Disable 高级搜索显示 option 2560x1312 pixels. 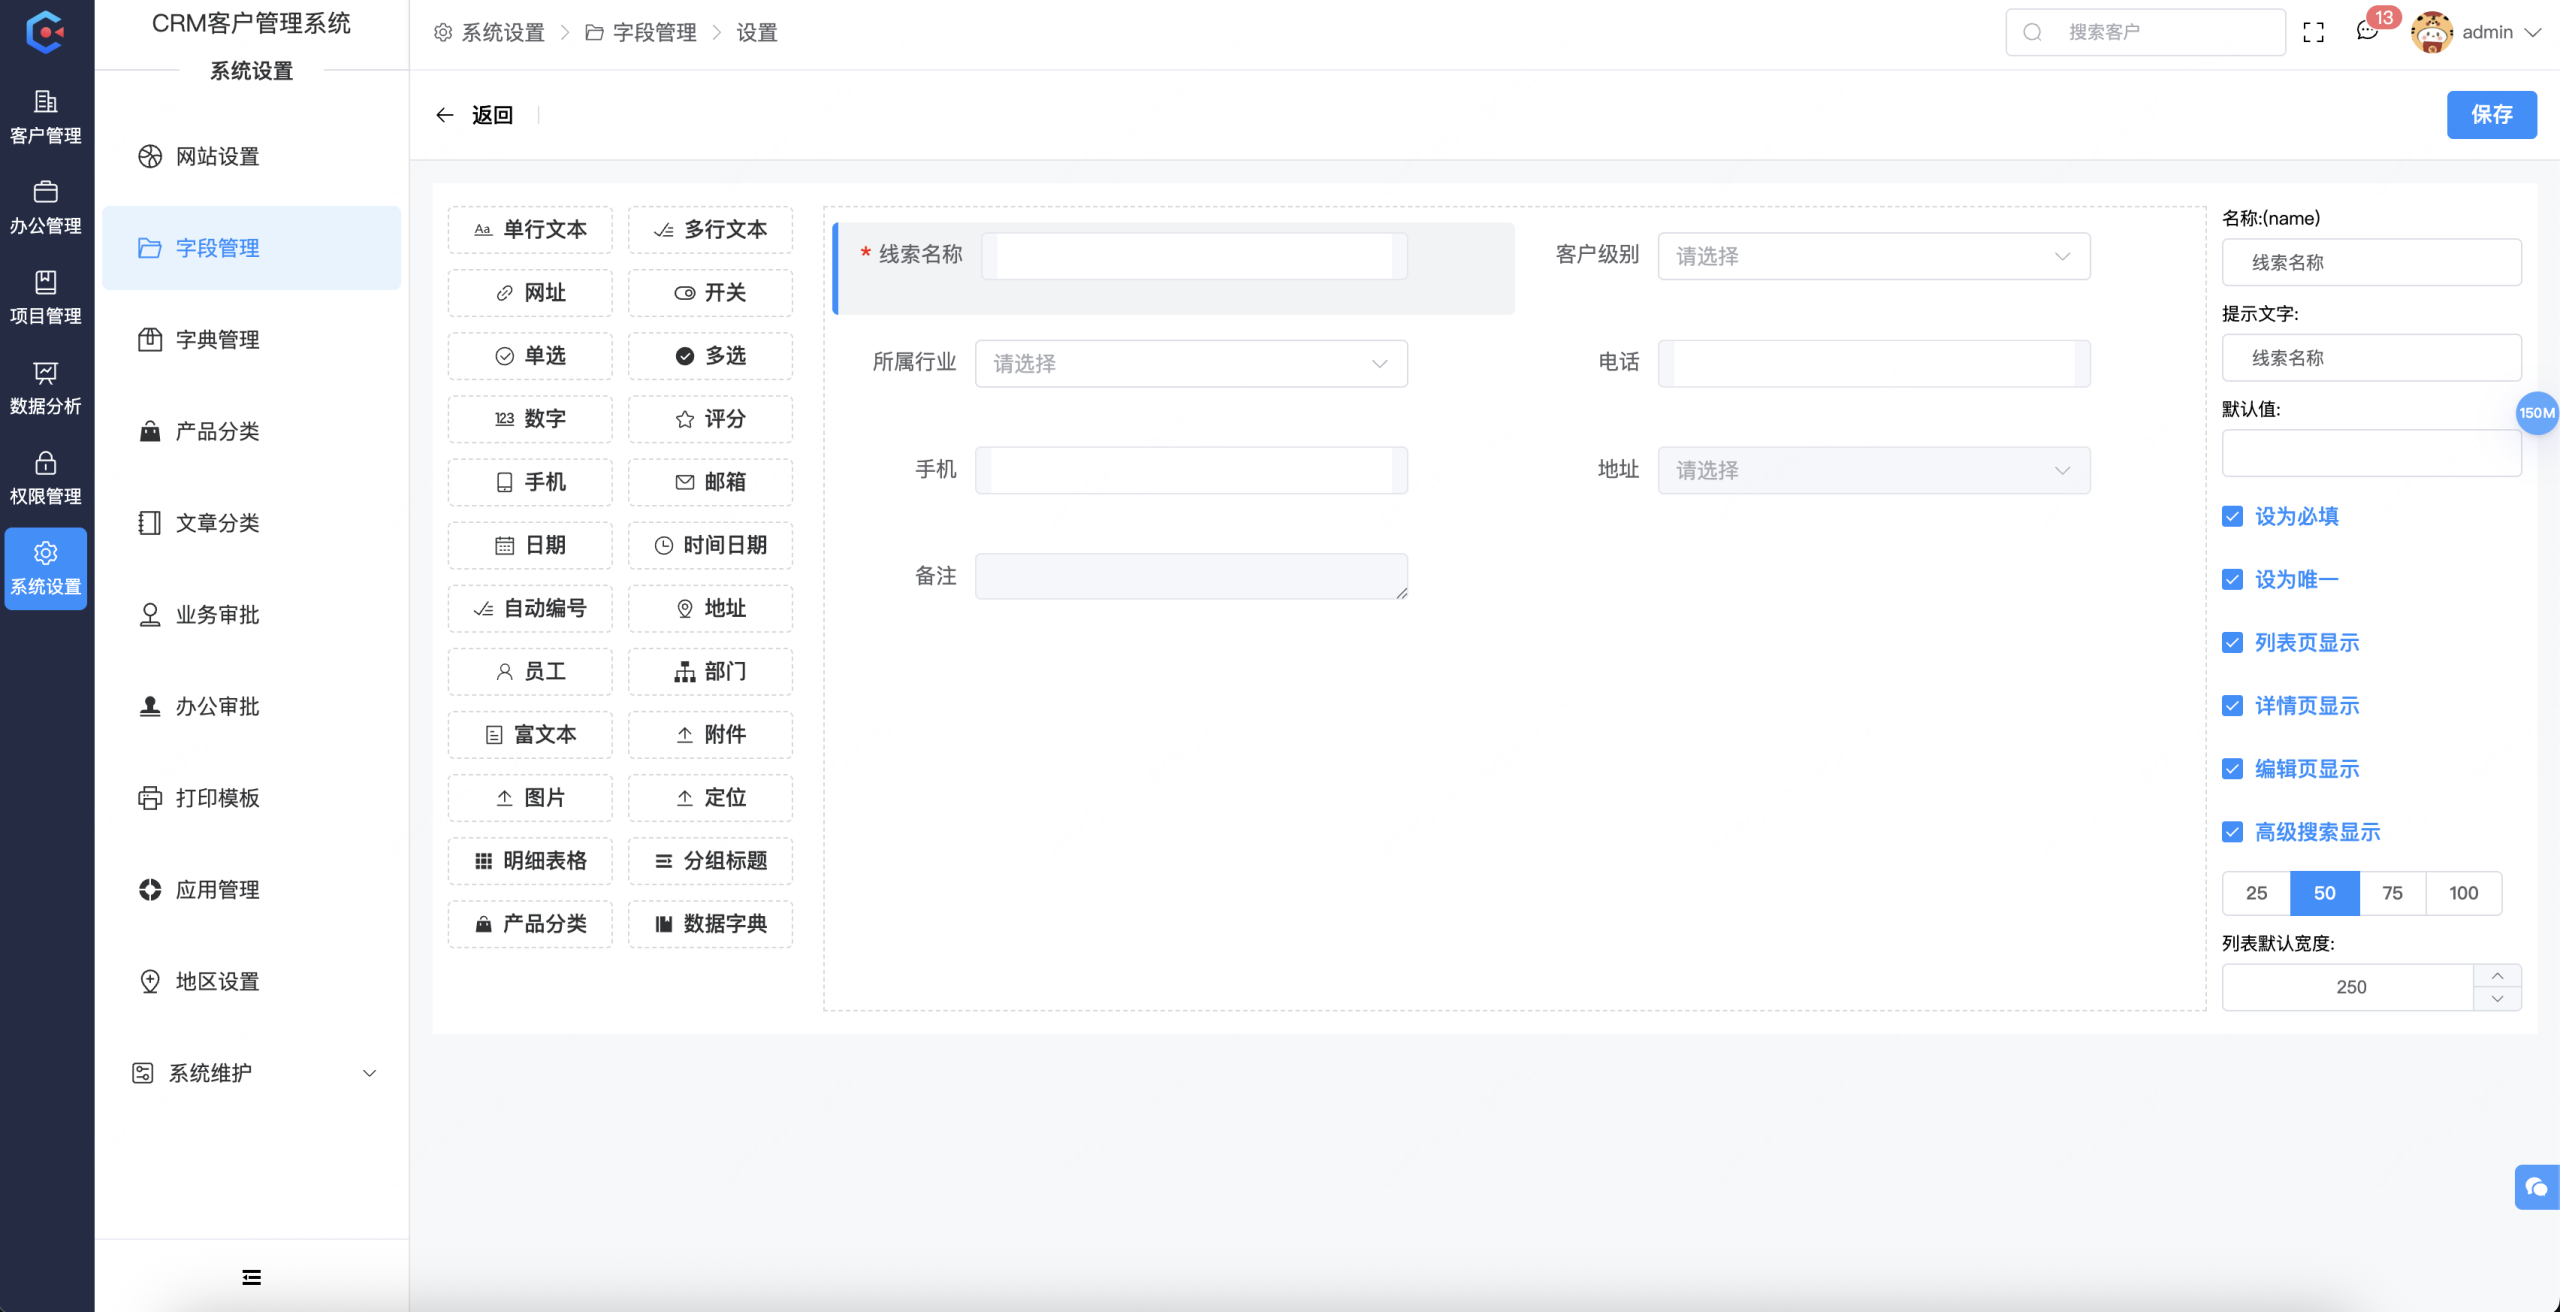2233,831
